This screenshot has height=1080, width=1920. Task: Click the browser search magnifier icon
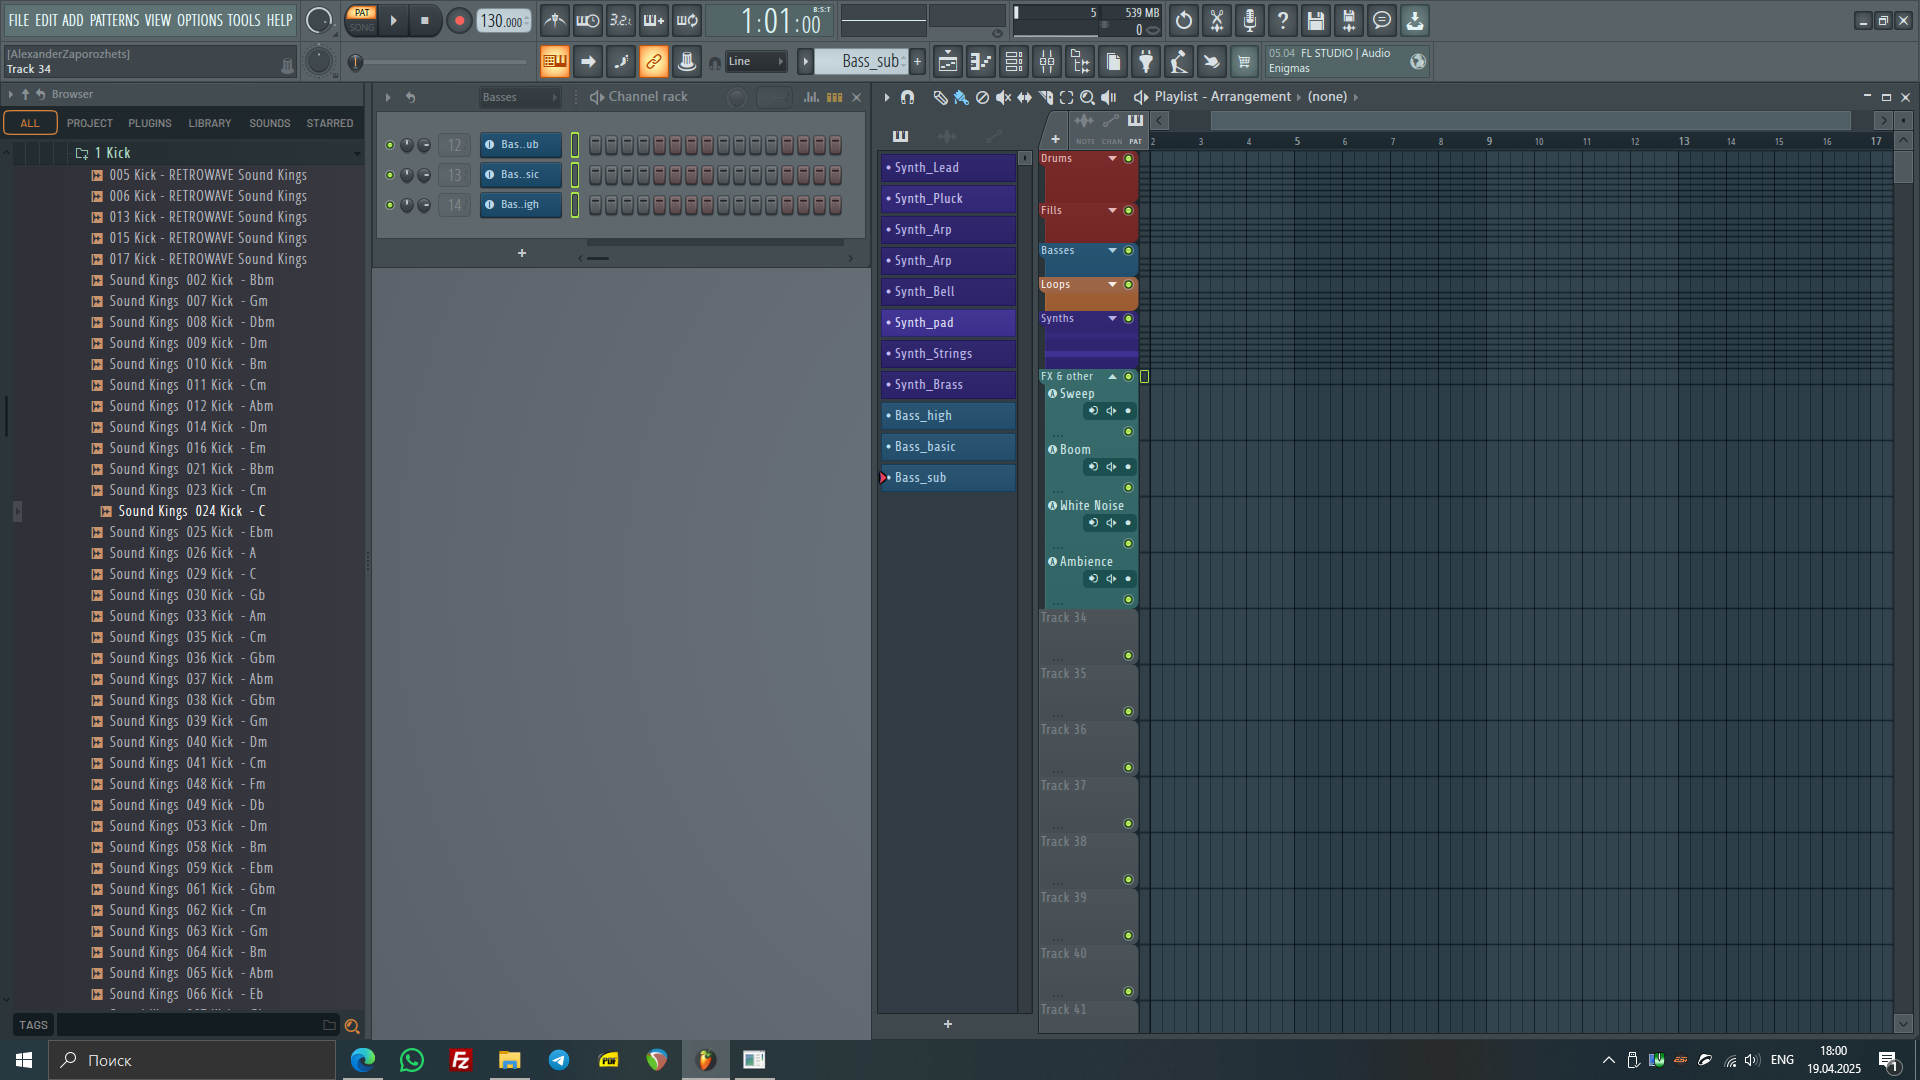pyautogui.click(x=352, y=1026)
